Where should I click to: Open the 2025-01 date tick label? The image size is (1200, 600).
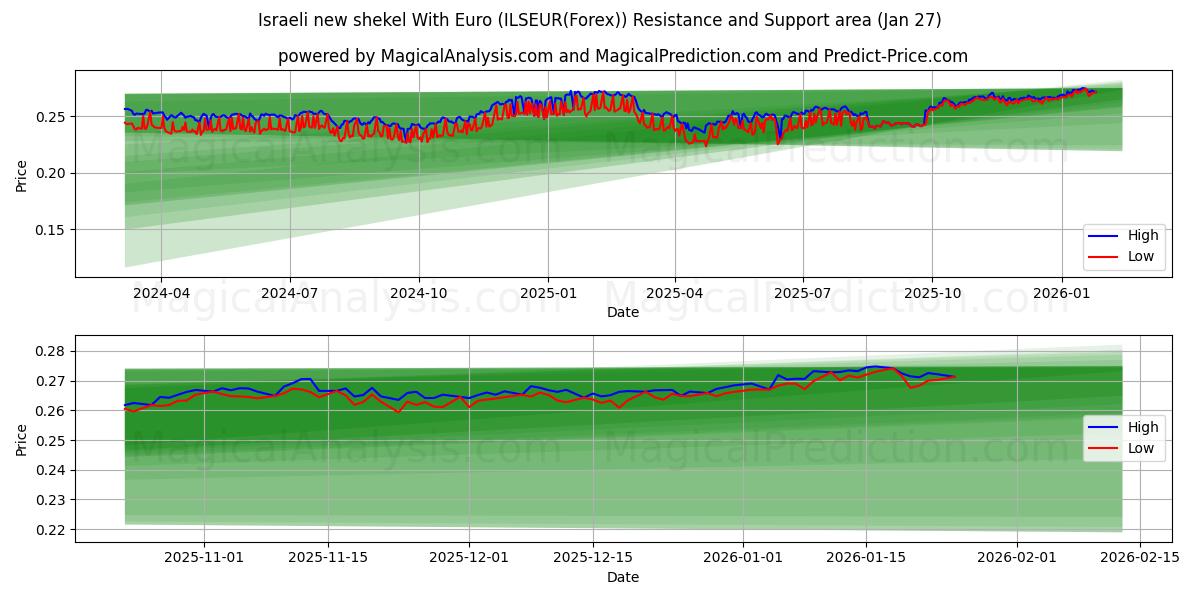pos(549,290)
